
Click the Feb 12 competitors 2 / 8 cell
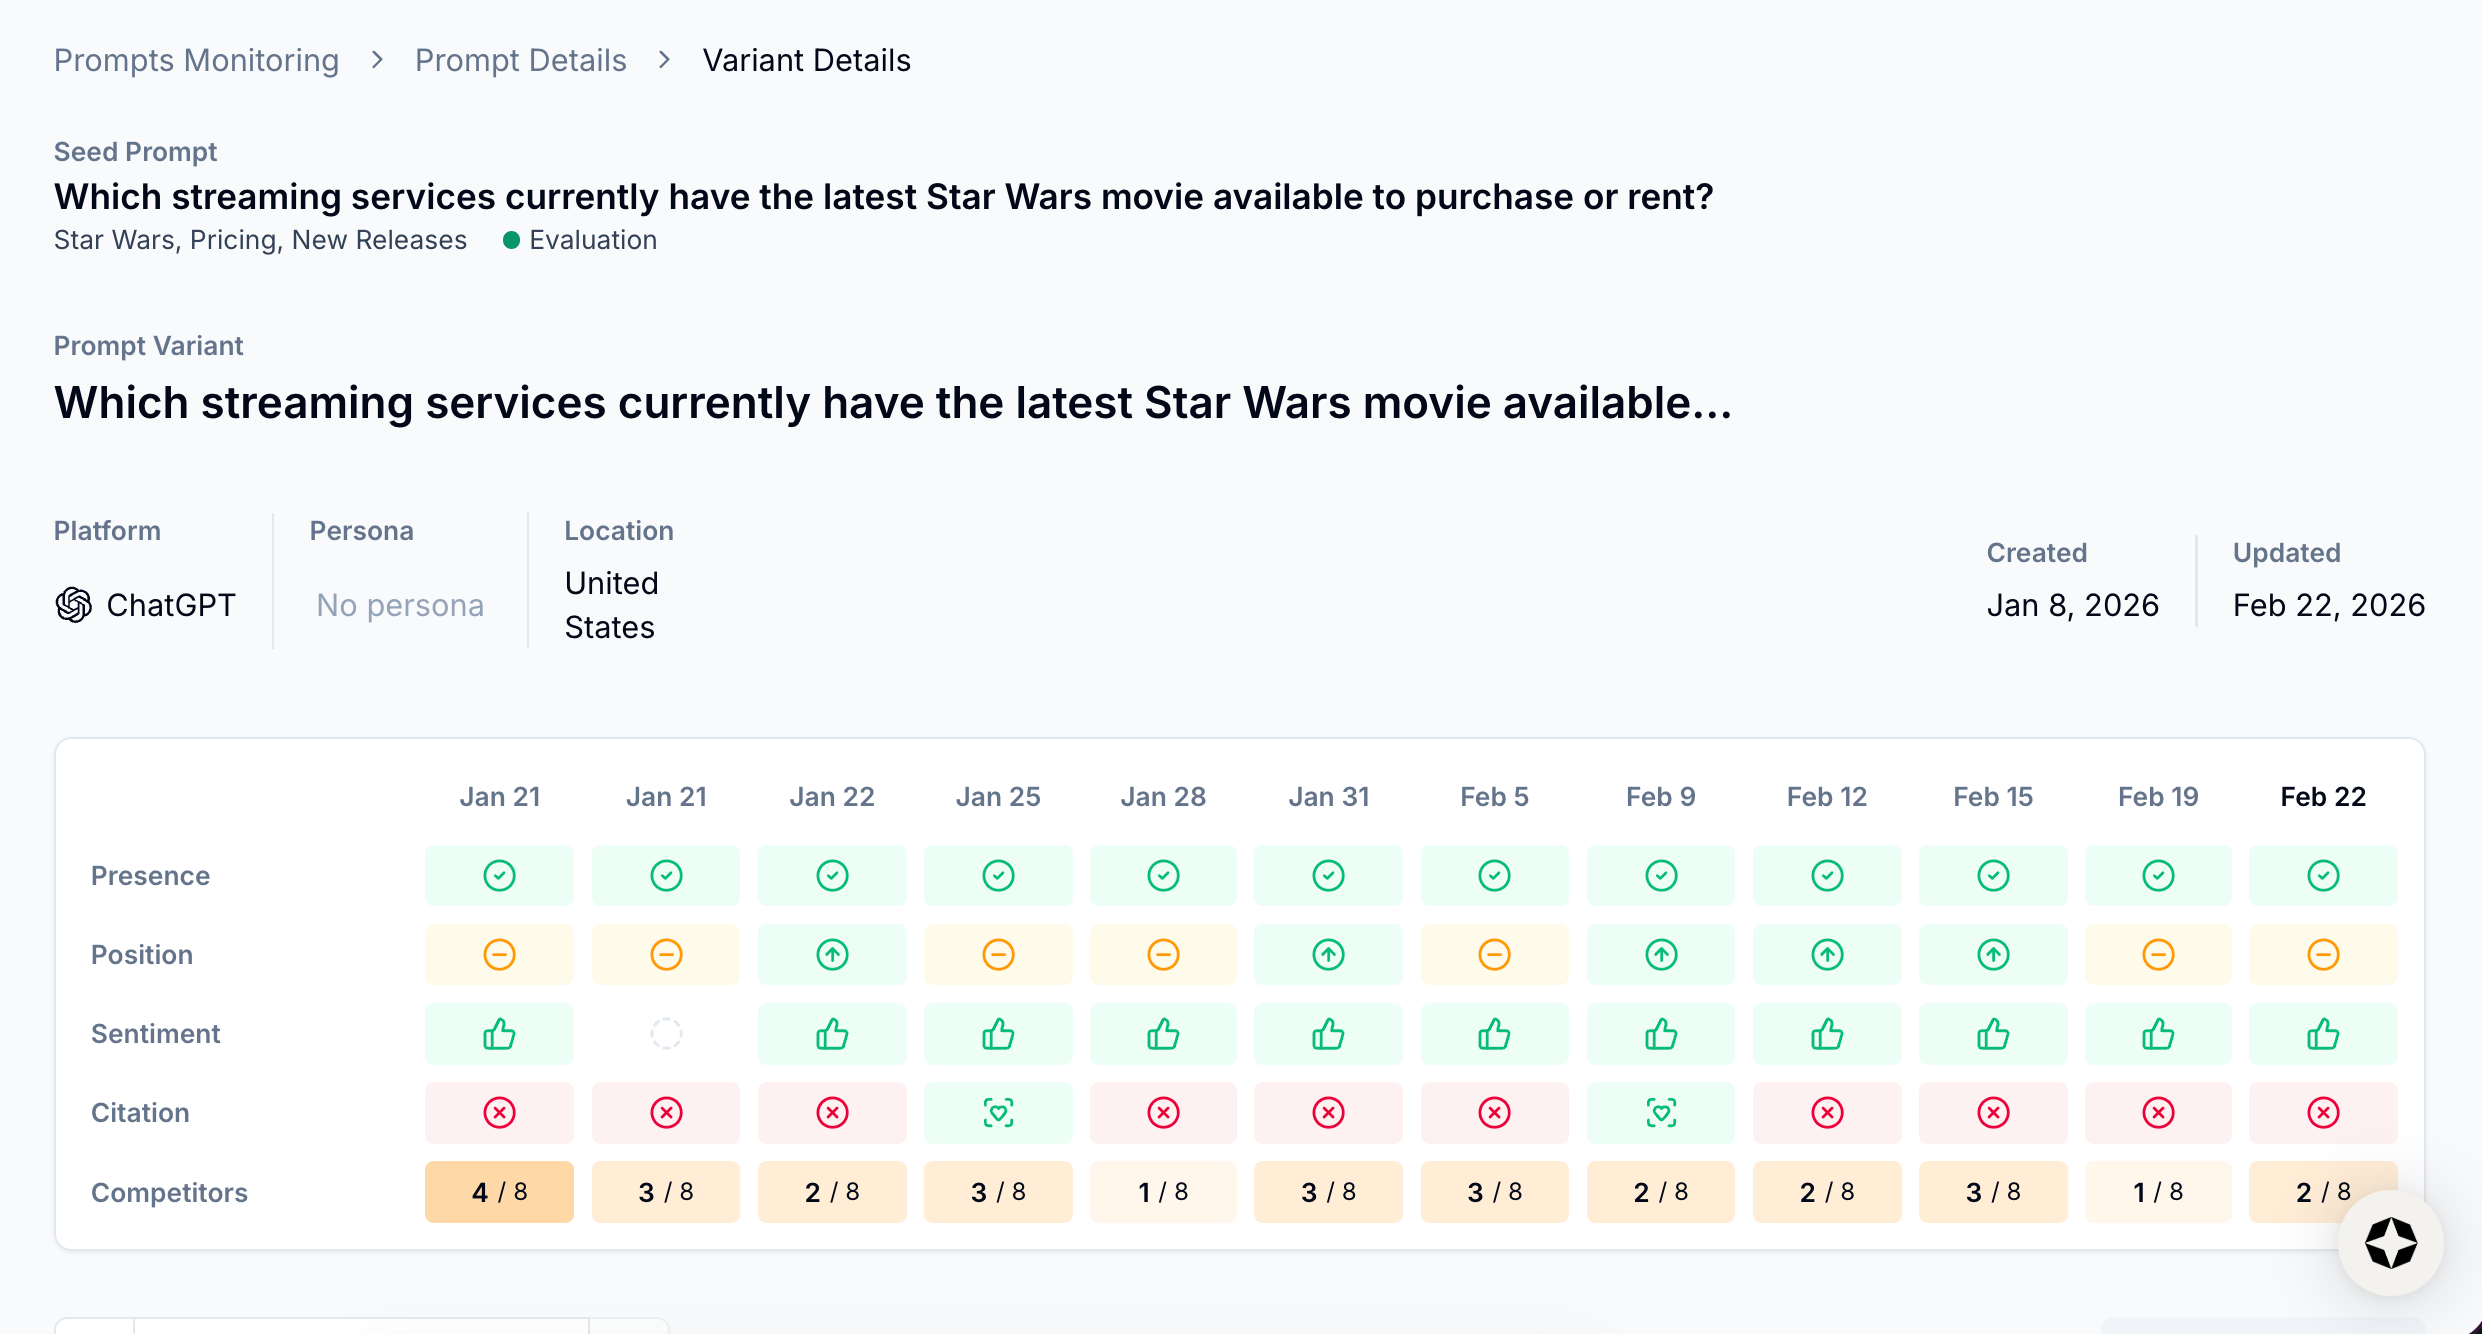(1826, 1192)
